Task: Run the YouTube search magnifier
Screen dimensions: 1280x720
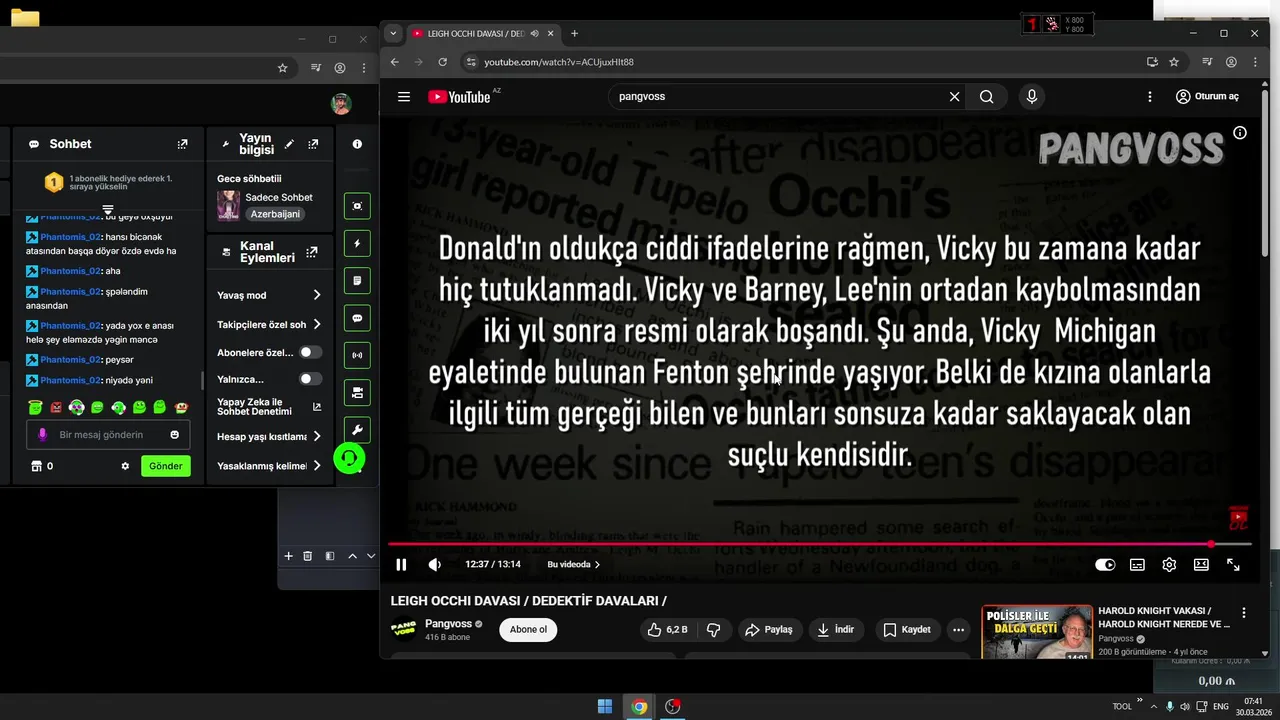Action: tap(987, 97)
